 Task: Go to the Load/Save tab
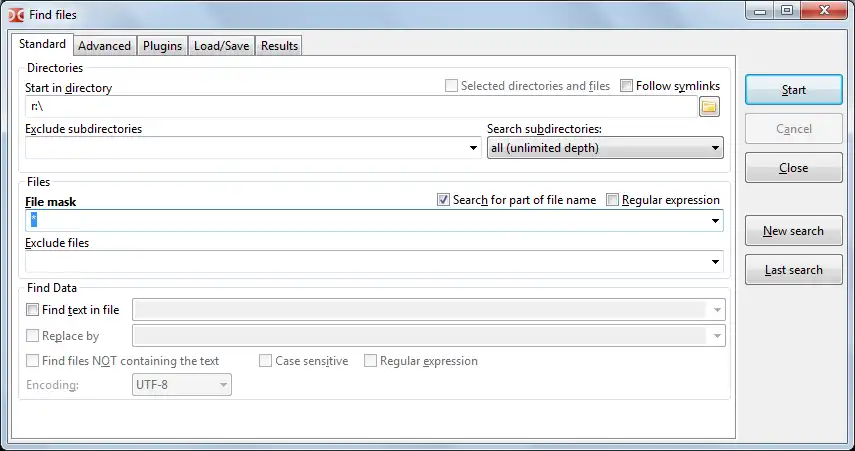point(221,46)
